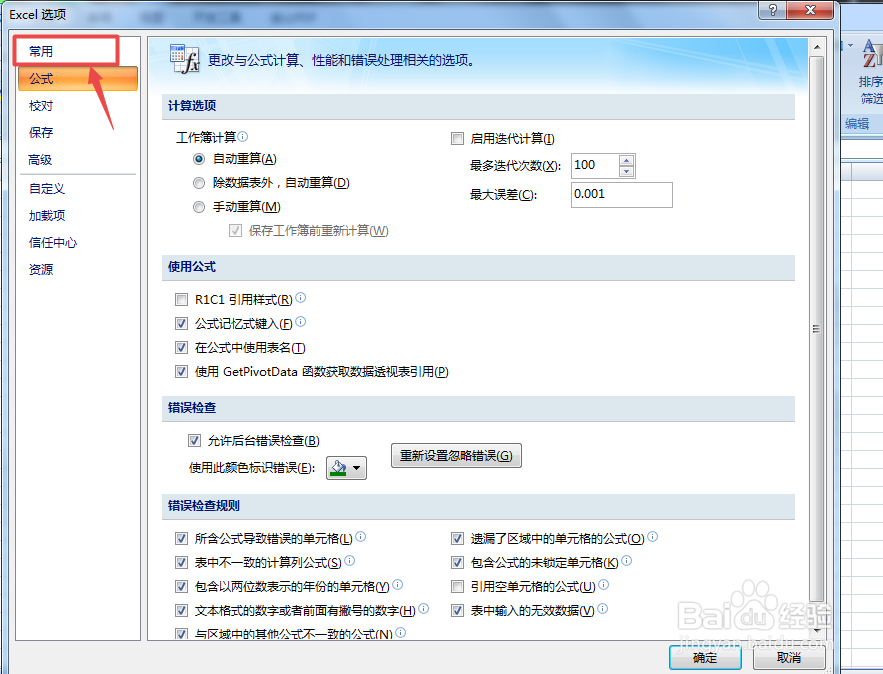Click info icon beside 文本格式的数字 option

pos(423,608)
